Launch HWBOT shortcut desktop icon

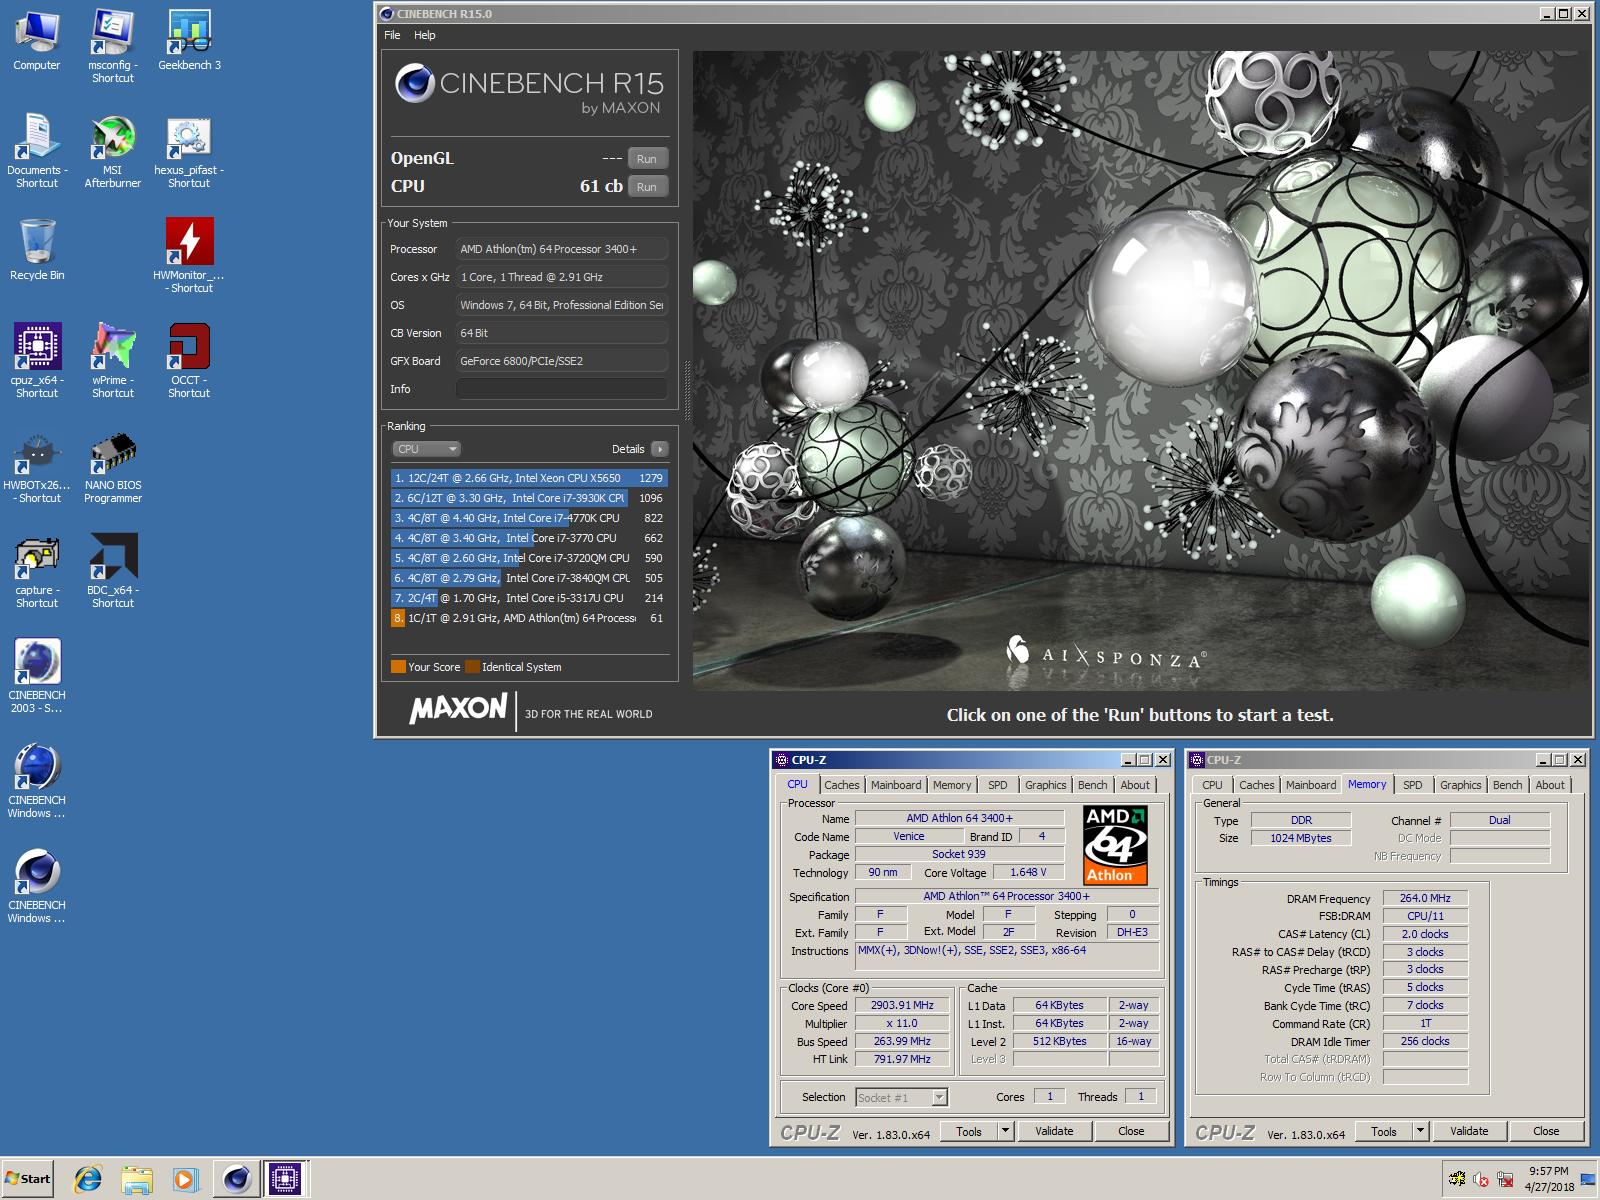pos(37,466)
